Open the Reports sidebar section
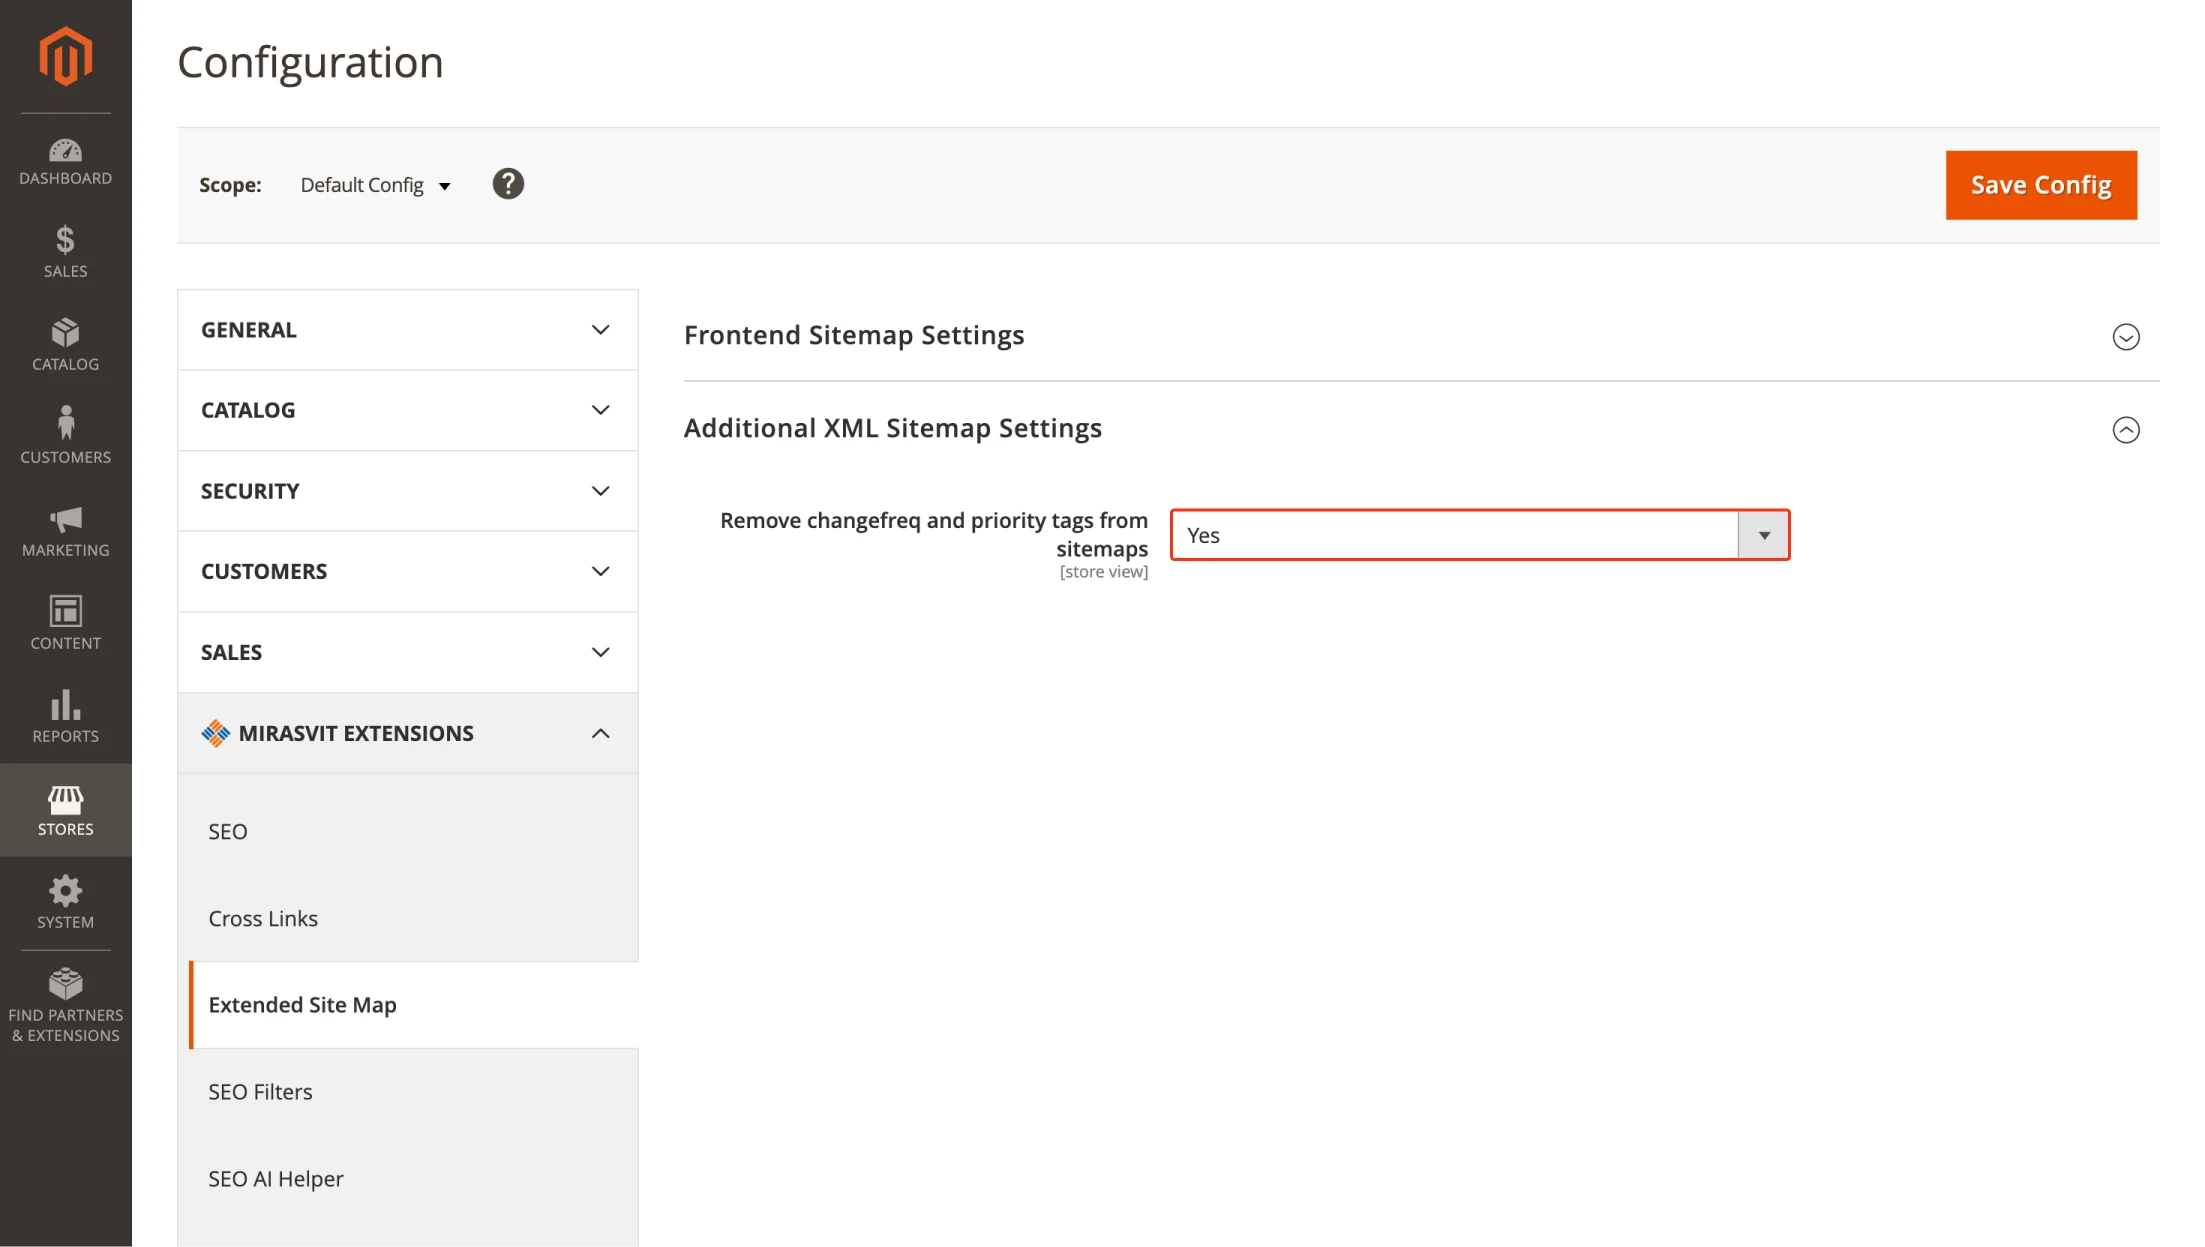The height and width of the screenshot is (1247, 2205). point(65,715)
